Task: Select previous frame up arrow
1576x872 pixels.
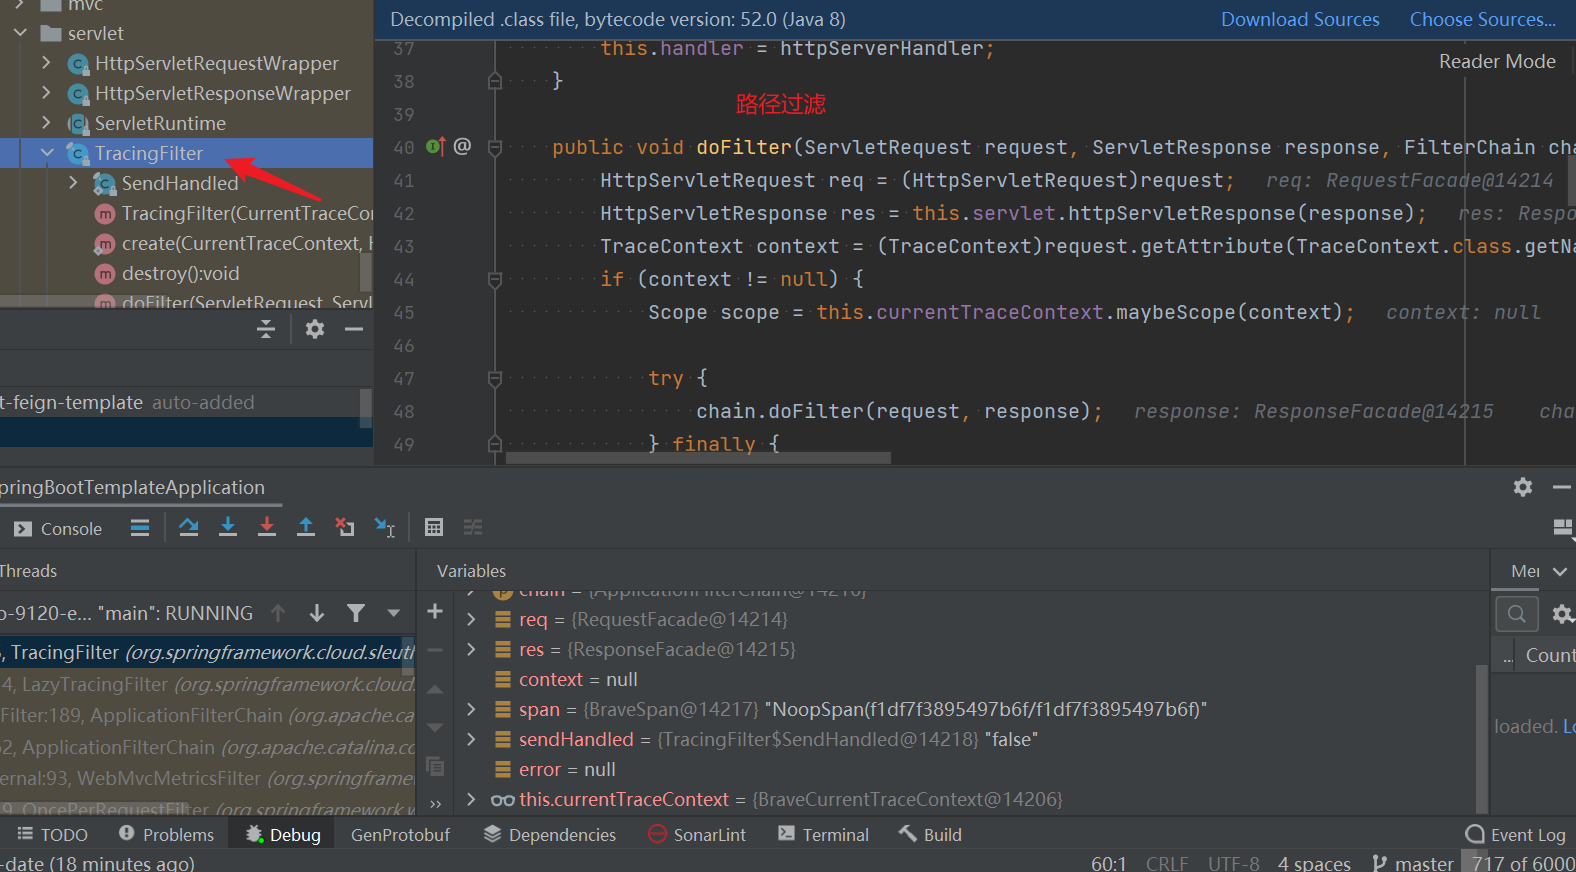Action: [278, 613]
